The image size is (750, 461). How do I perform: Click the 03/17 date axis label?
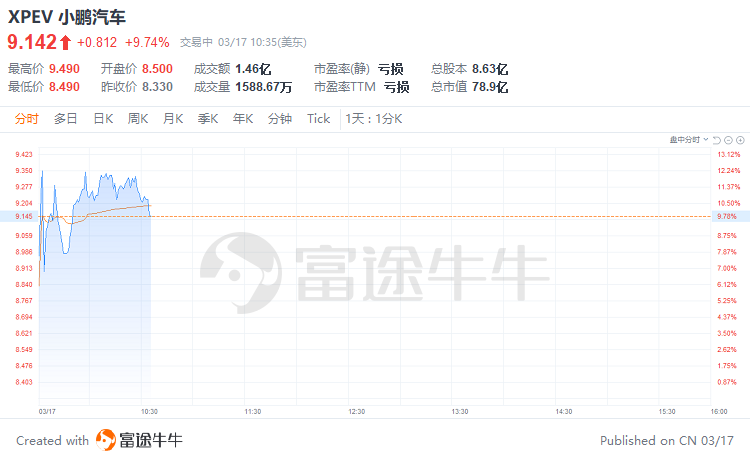47,412
